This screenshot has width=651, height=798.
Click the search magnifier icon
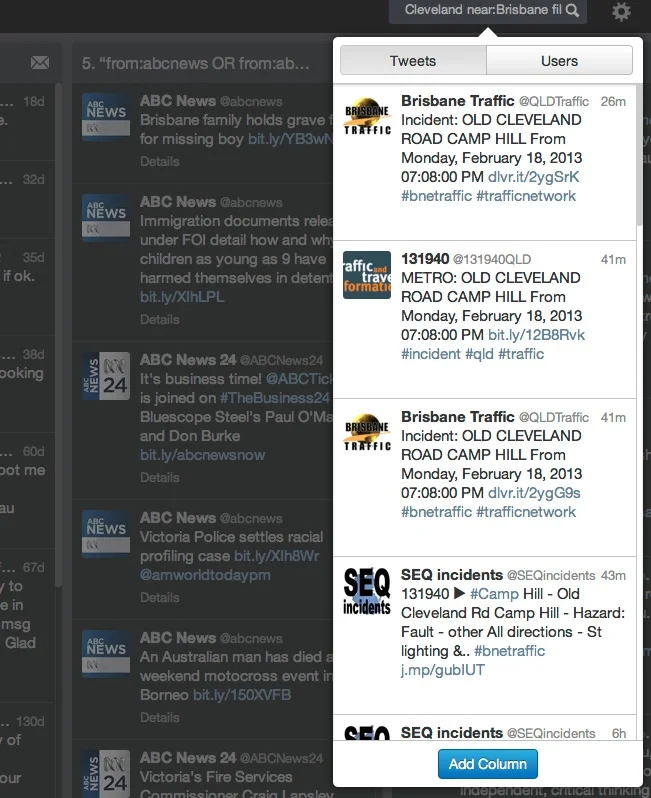[x=572, y=11]
